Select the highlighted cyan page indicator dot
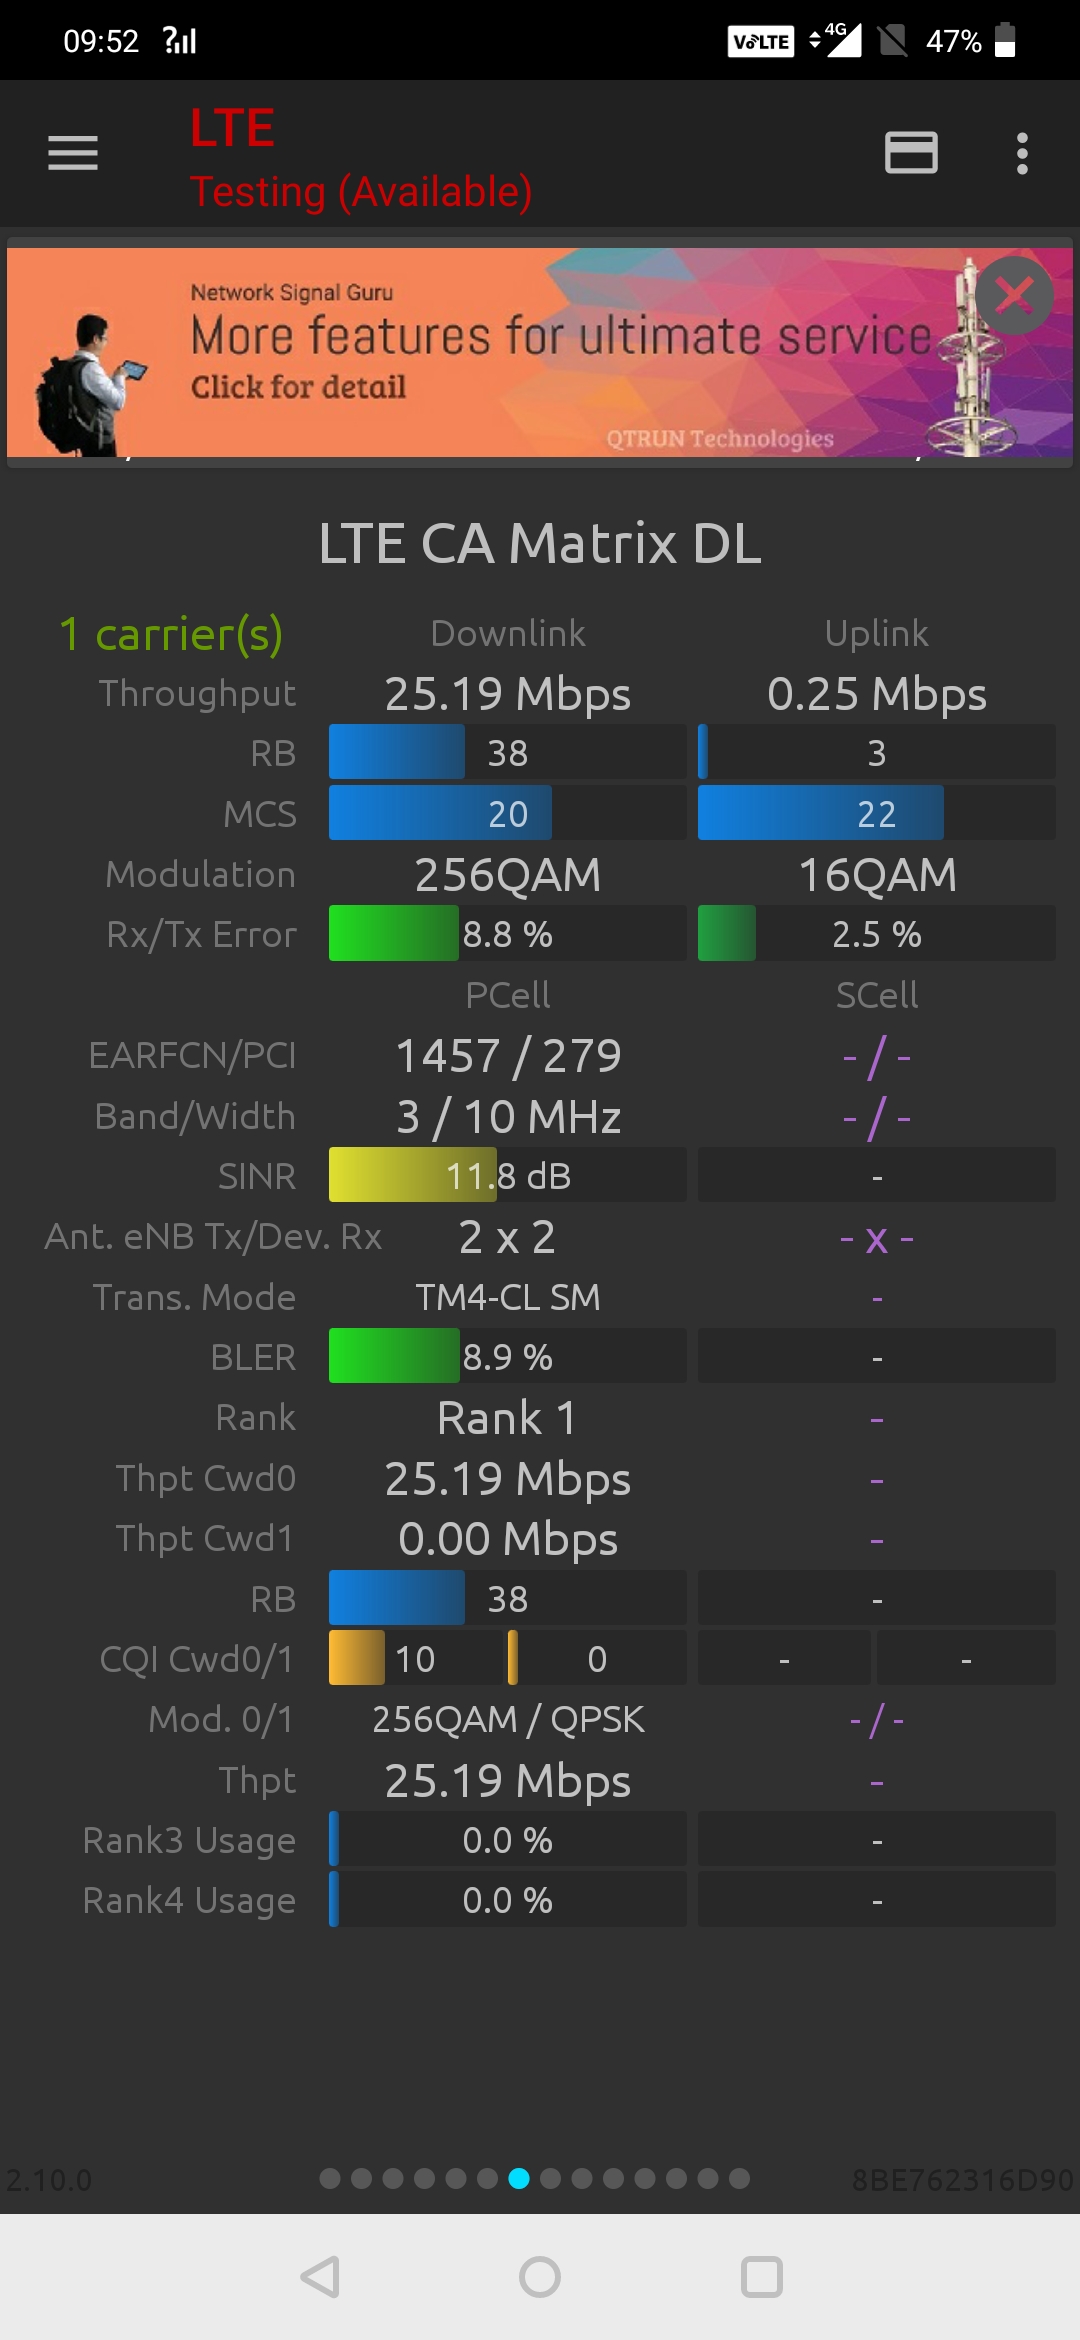1080x2340 pixels. coord(519,2179)
